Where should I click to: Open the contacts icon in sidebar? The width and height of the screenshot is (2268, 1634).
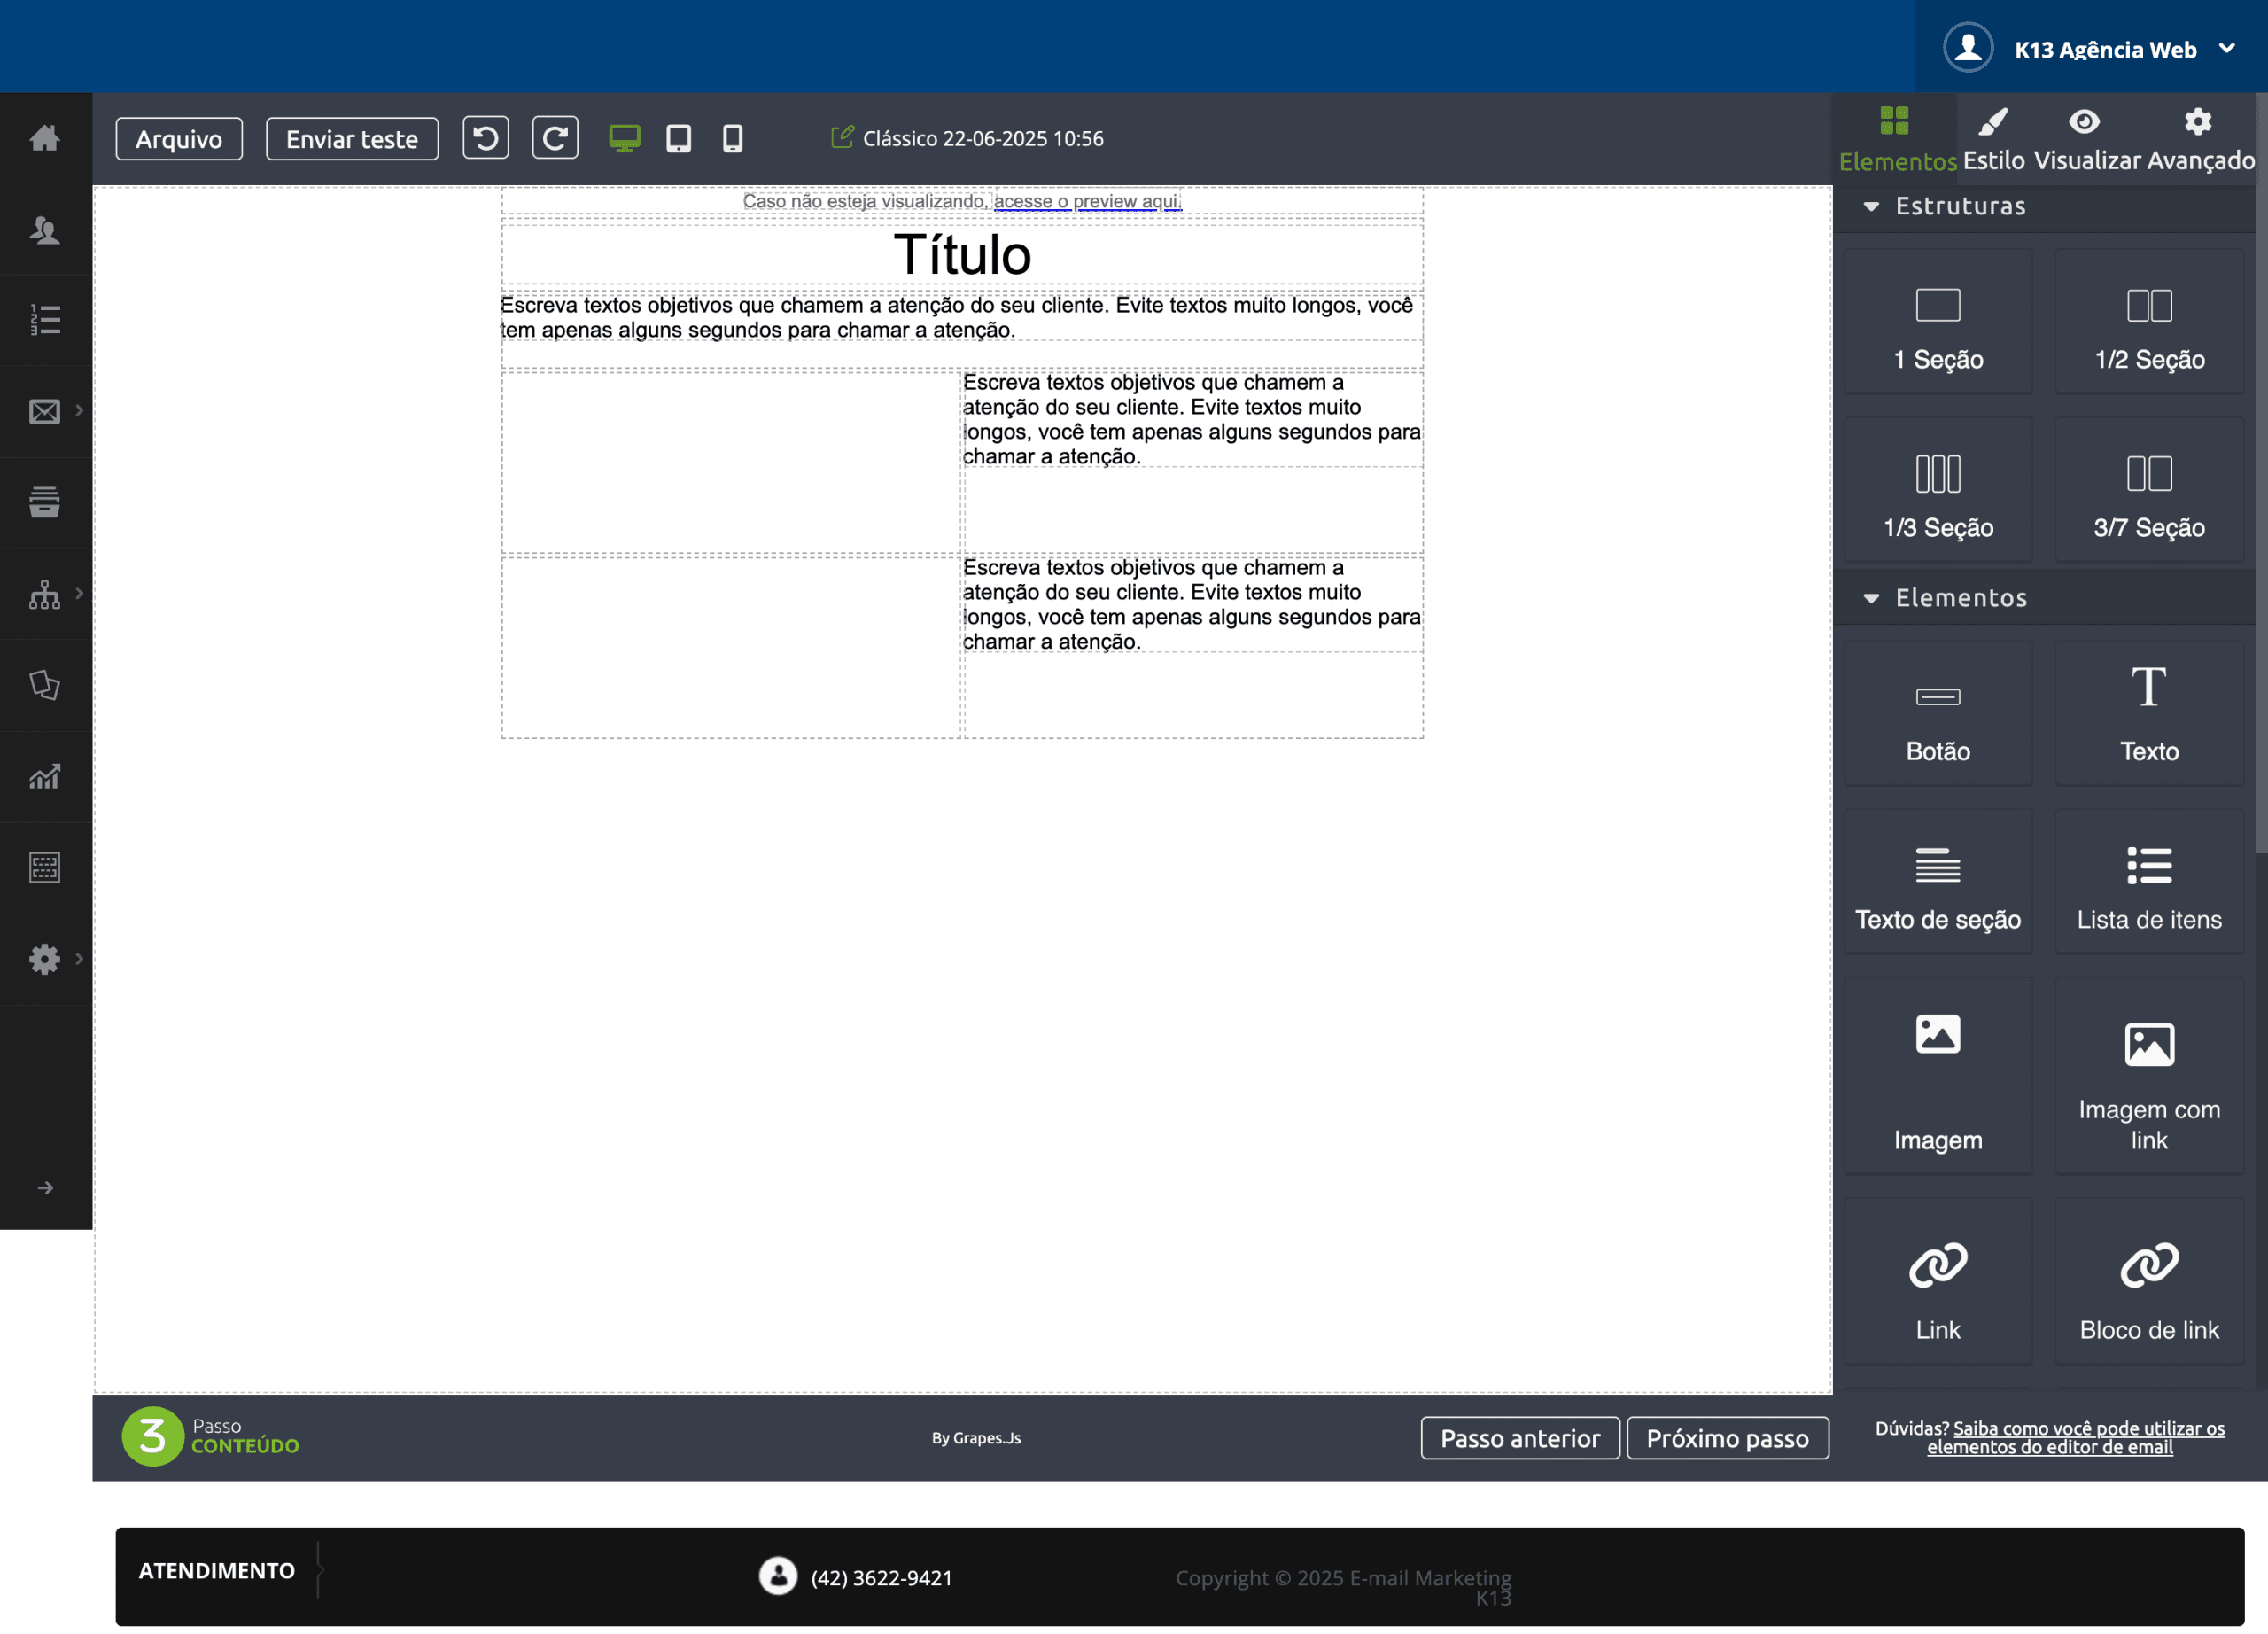click(x=45, y=230)
